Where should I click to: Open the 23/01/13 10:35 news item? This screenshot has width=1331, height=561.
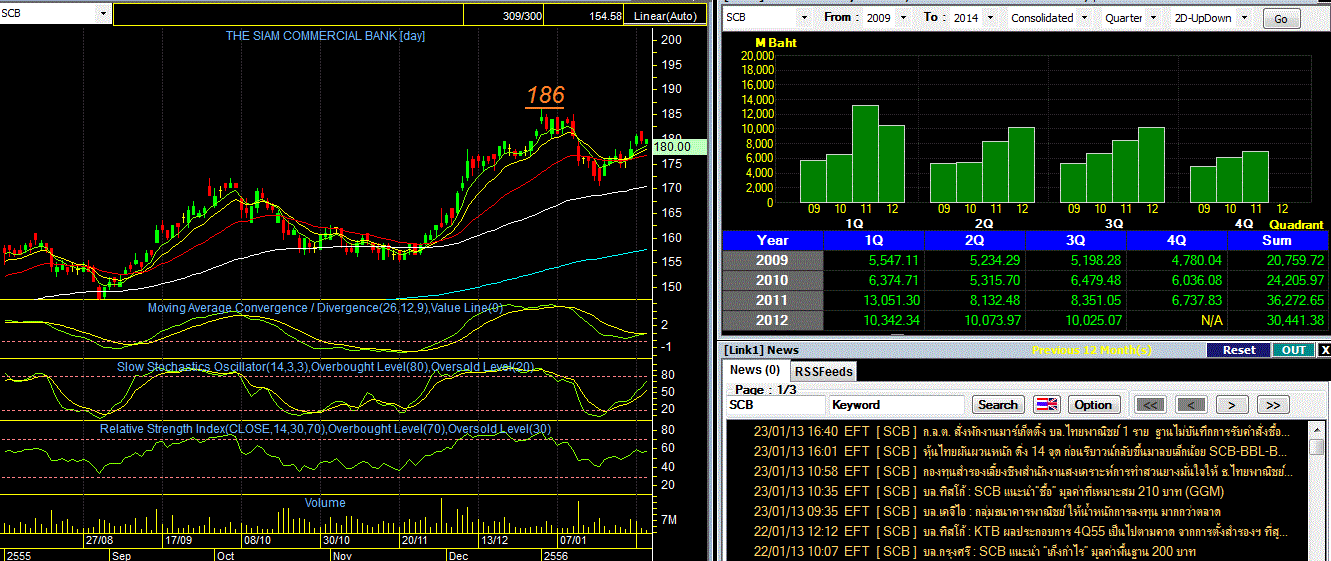coord(1015,491)
